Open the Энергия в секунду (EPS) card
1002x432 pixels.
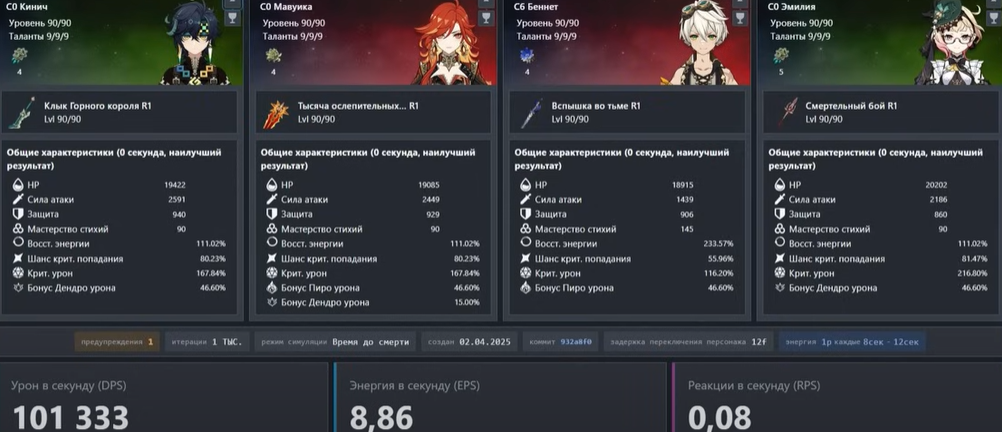coord(500,397)
